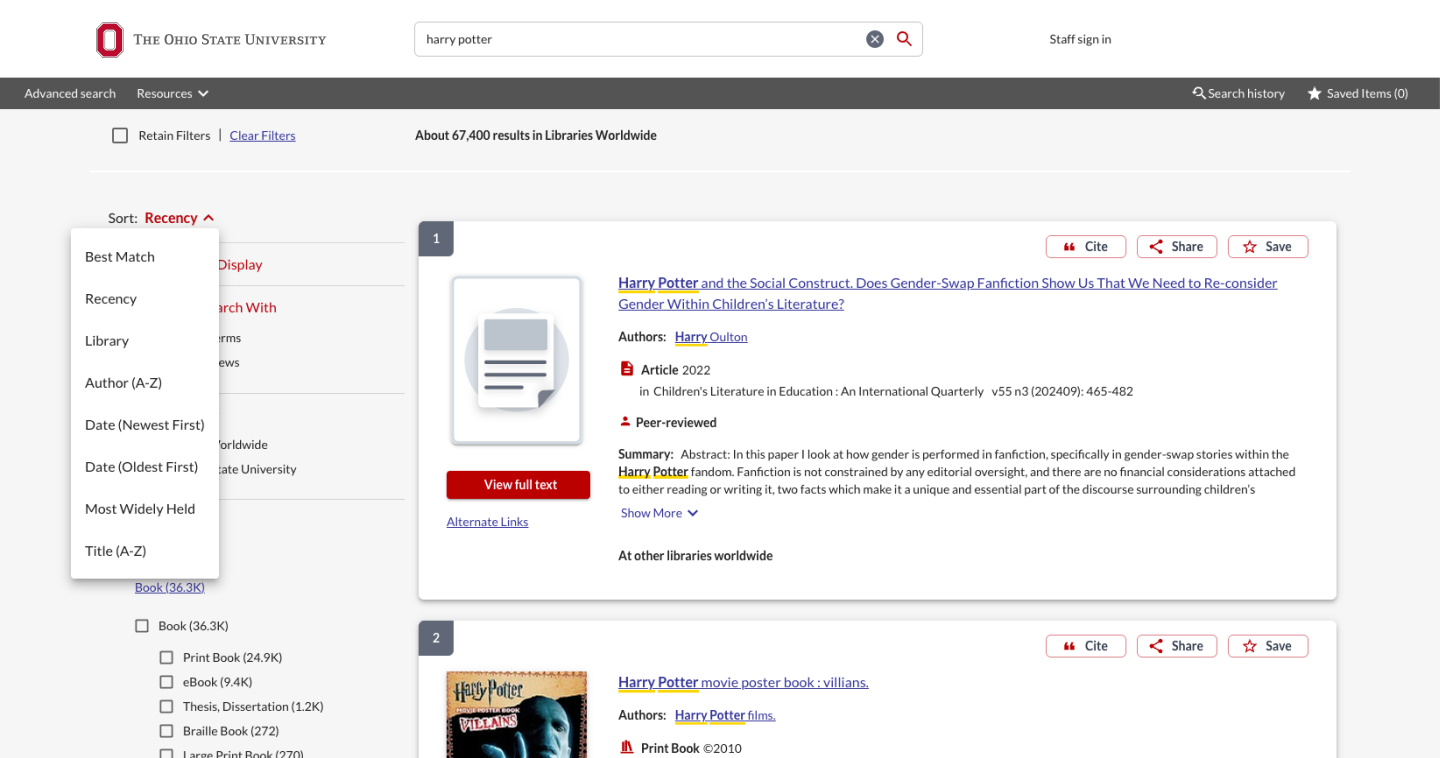Cite result 1
This screenshot has width=1440, height=758.
[x=1086, y=246]
